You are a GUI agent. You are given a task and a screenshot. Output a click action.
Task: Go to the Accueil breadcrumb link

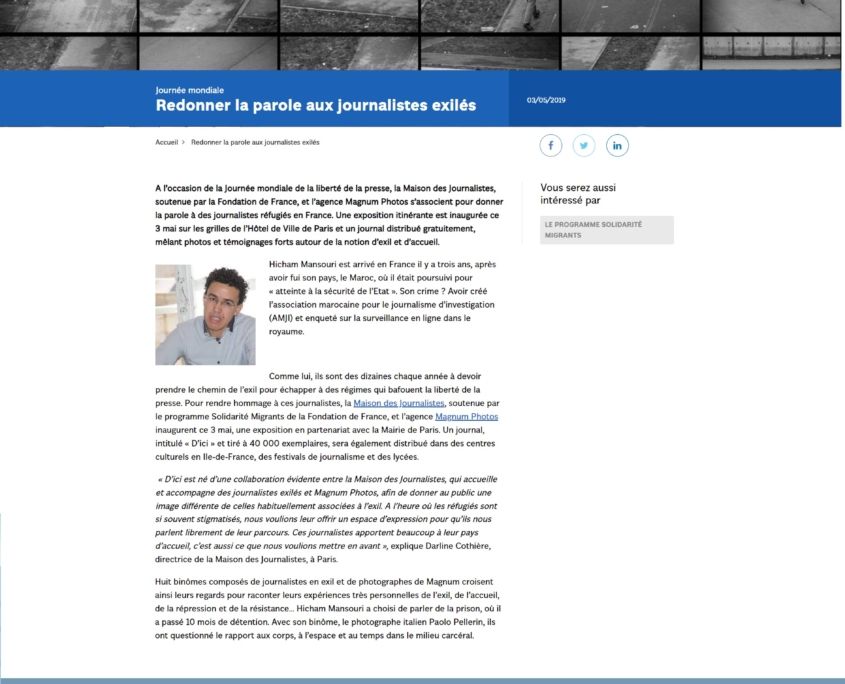pyautogui.click(x=166, y=143)
